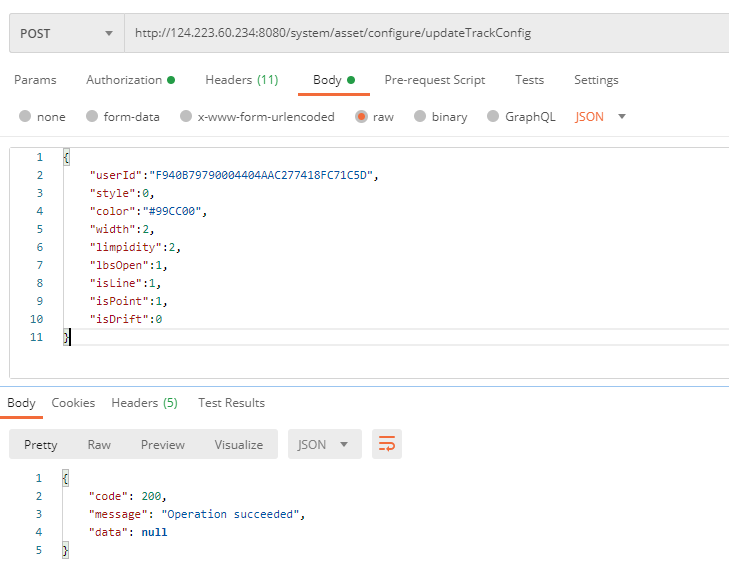Switch to response Cookies tab
The width and height of the screenshot is (729, 586).
pos(73,403)
